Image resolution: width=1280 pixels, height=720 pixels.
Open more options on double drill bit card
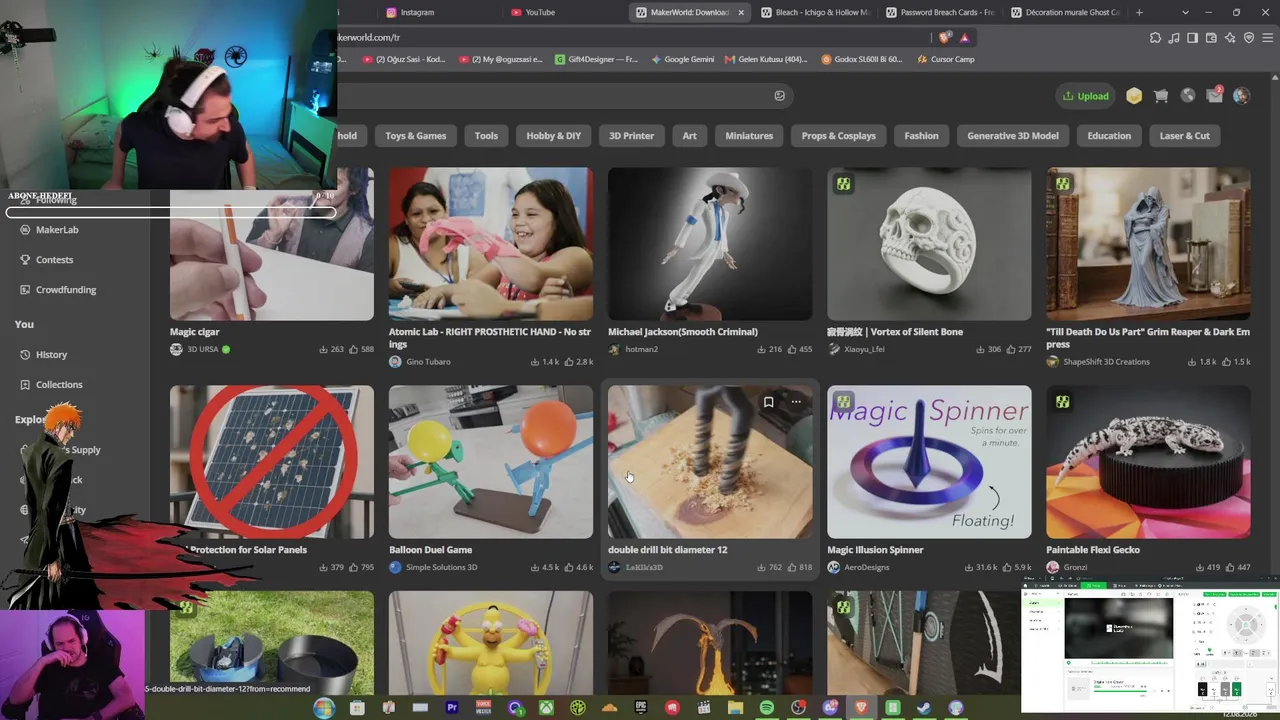pos(796,402)
